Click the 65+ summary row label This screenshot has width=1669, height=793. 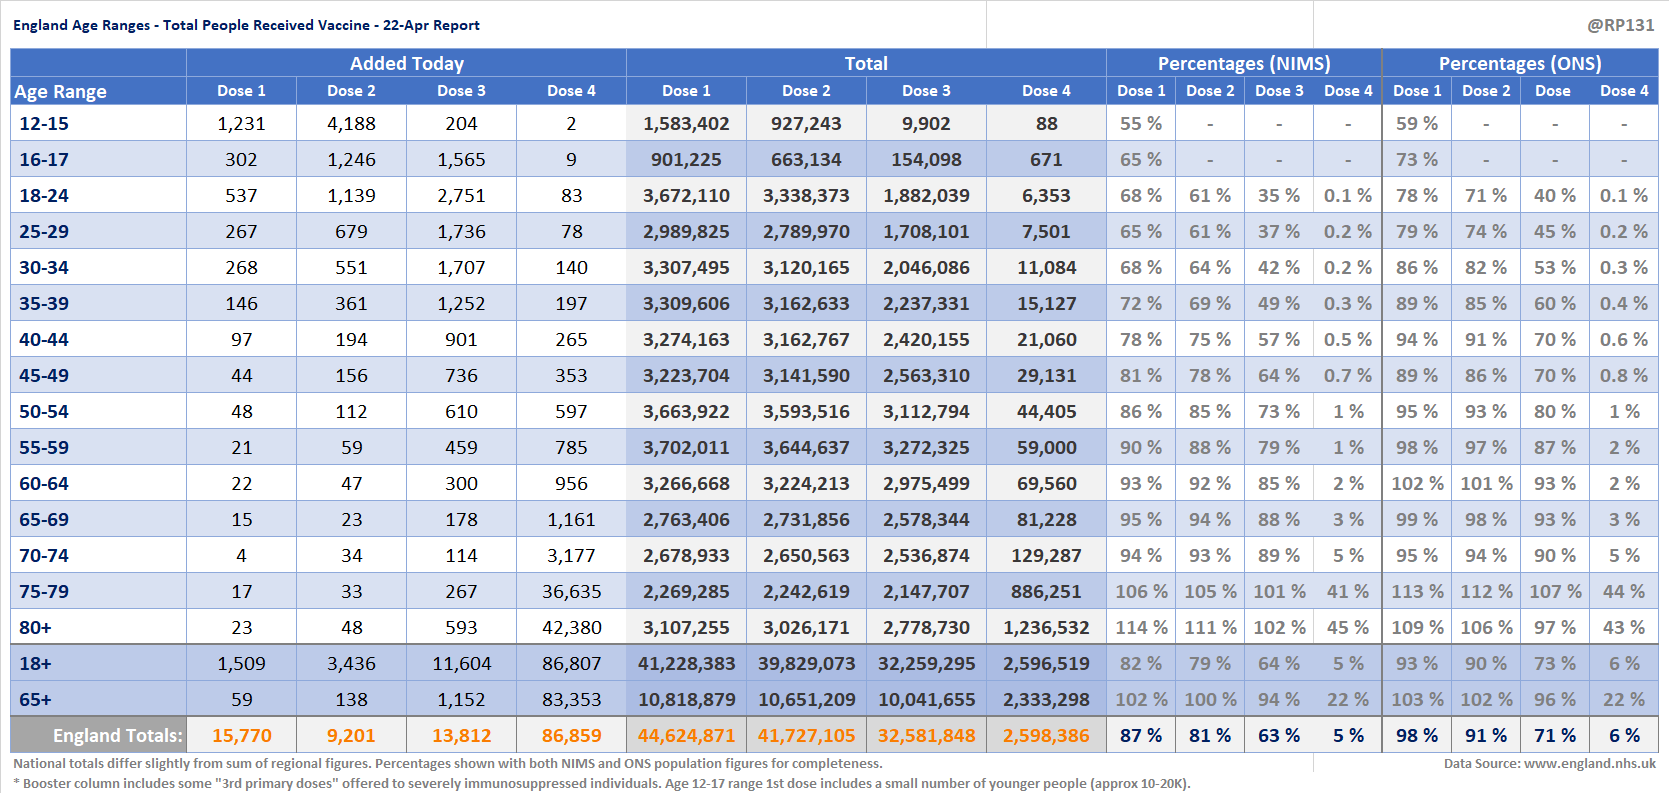click(35, 700)
